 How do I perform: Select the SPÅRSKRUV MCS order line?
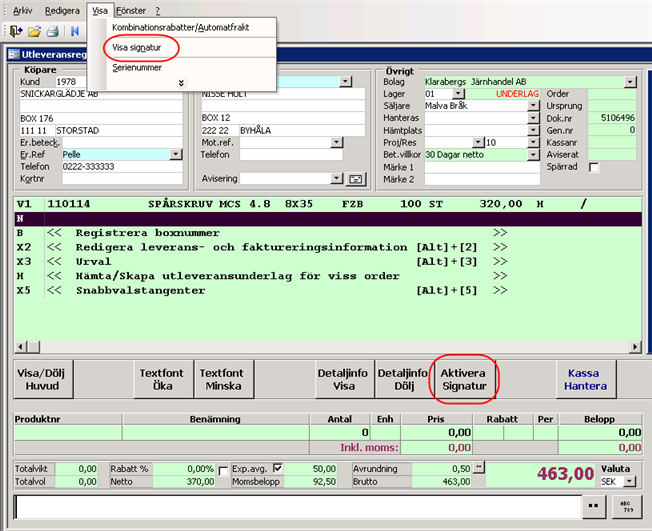click(x=328, y=204)
